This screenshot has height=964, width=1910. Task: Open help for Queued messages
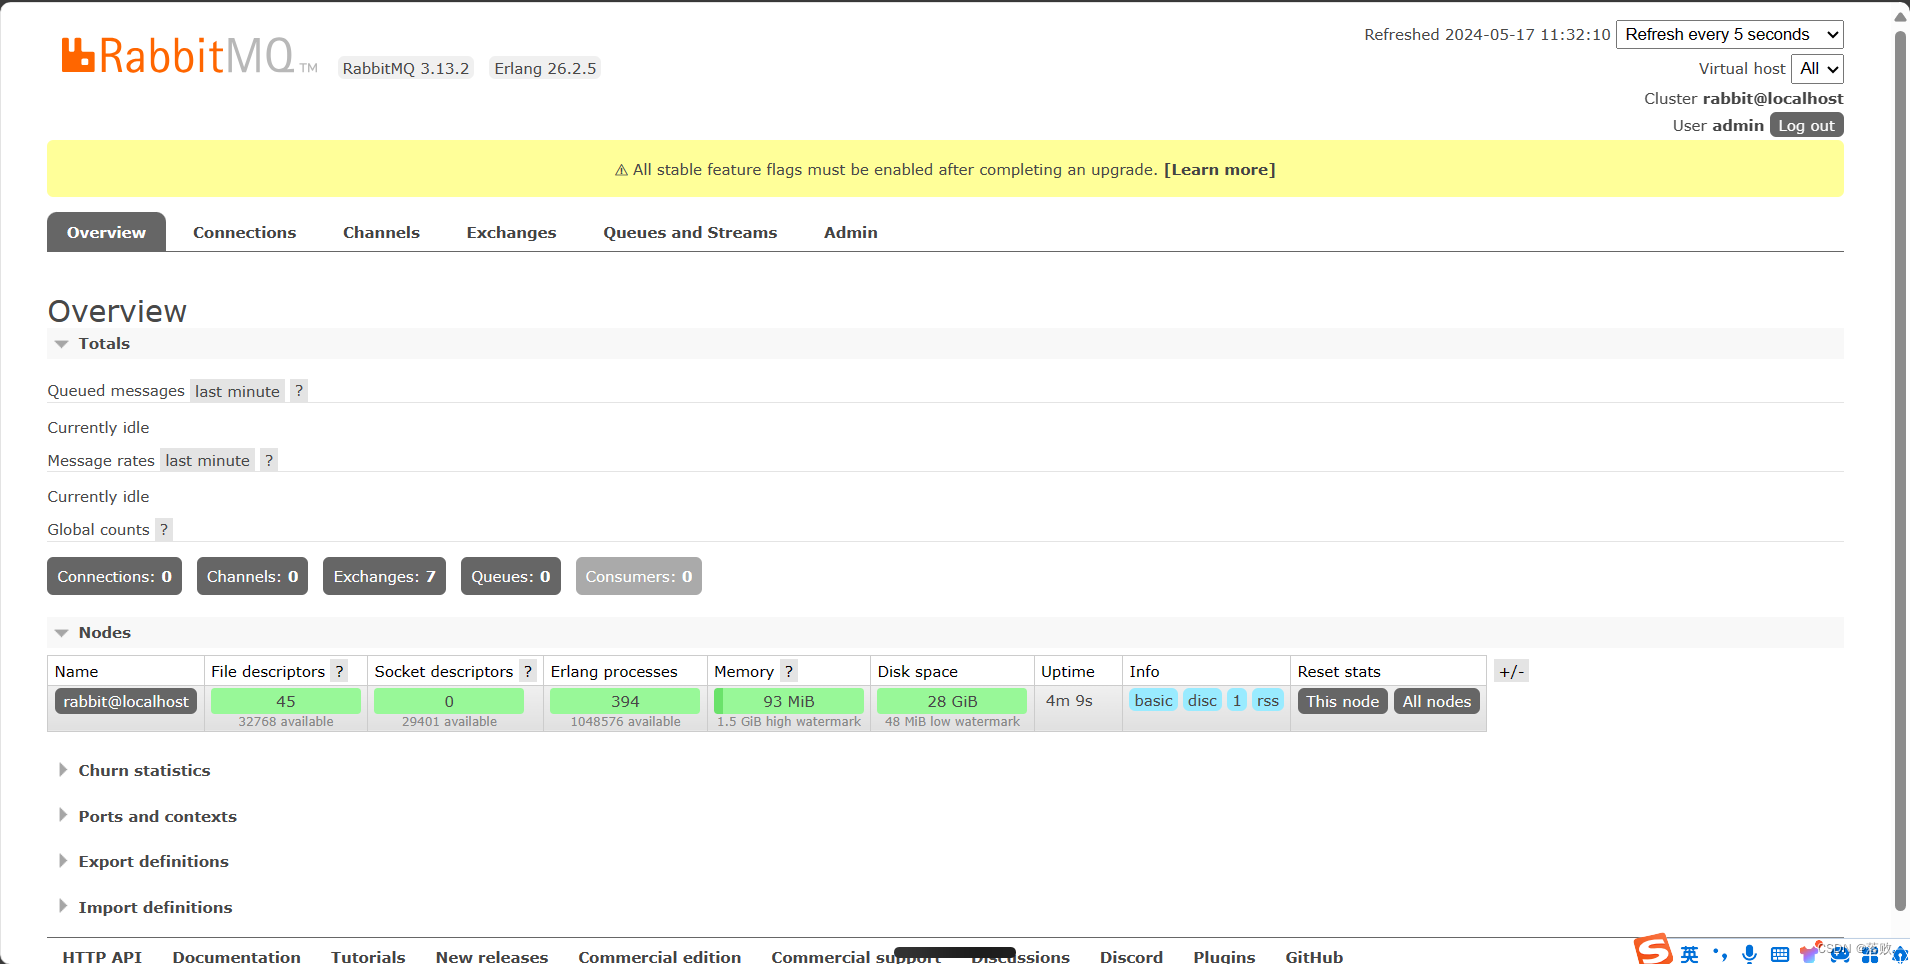[299, 391]
